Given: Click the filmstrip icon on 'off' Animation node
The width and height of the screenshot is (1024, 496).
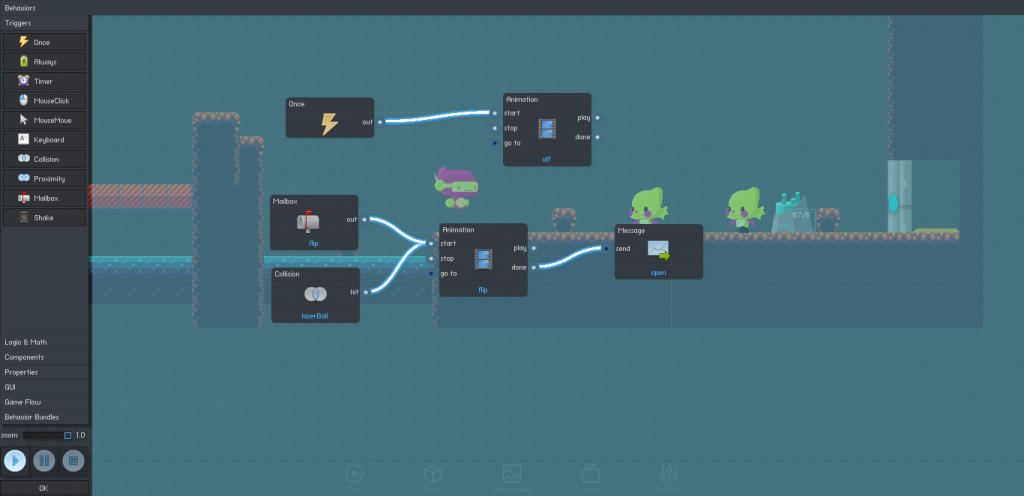Looking at the screenshot, I should pyautogui.click(x=547, y=129).
